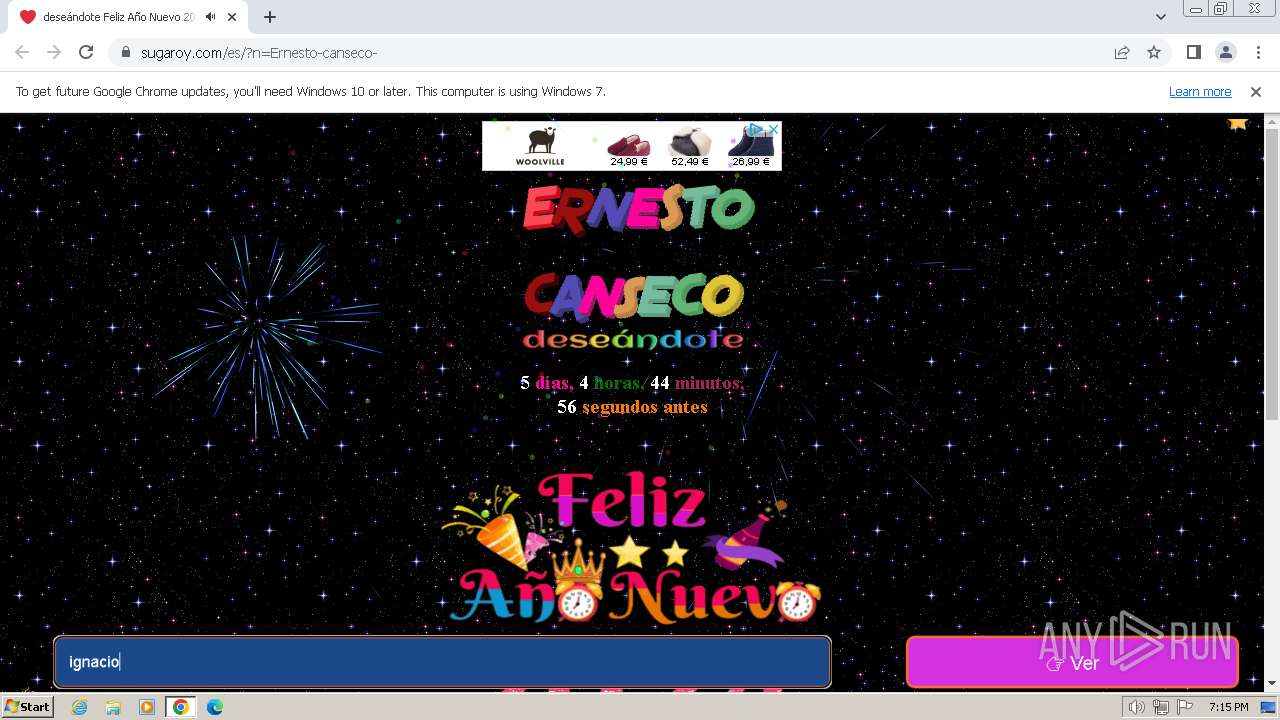
Task: Click the site lock icon in address bar
Action: pyautogui.click(x=126, y=52)
